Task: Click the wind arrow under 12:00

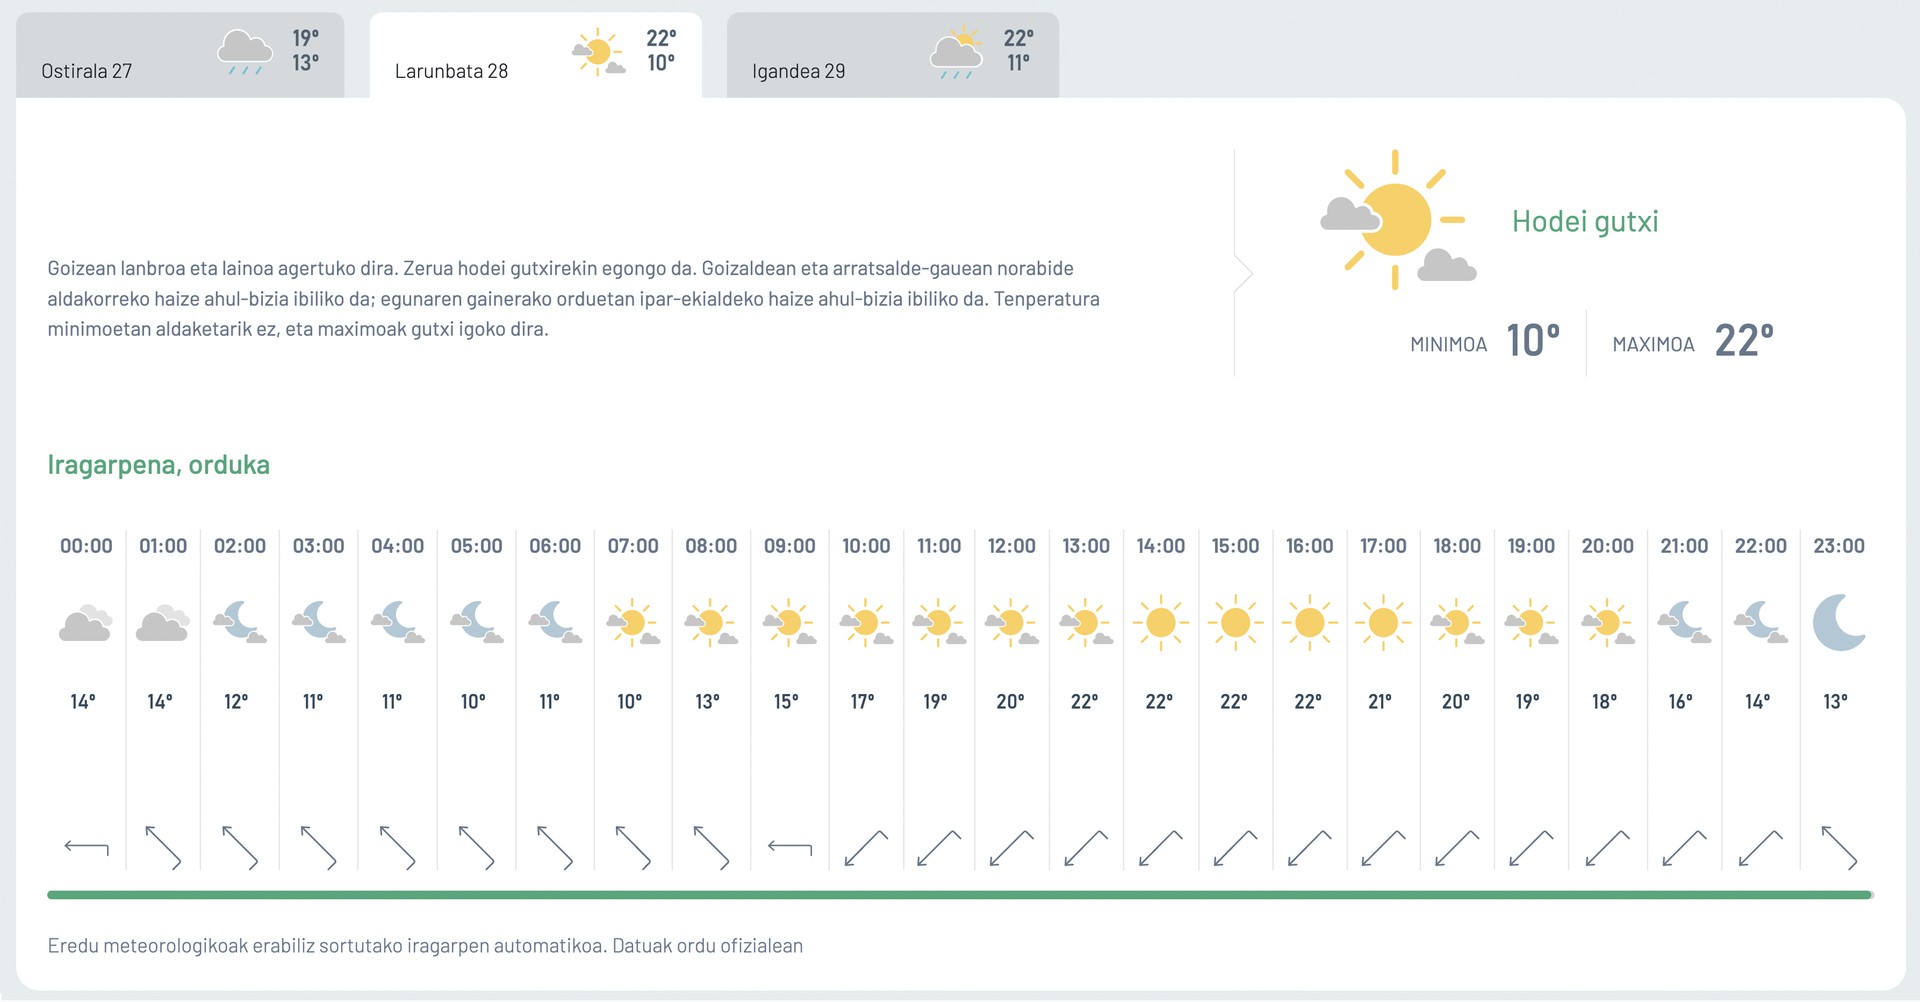Action: pos(1012,848)
